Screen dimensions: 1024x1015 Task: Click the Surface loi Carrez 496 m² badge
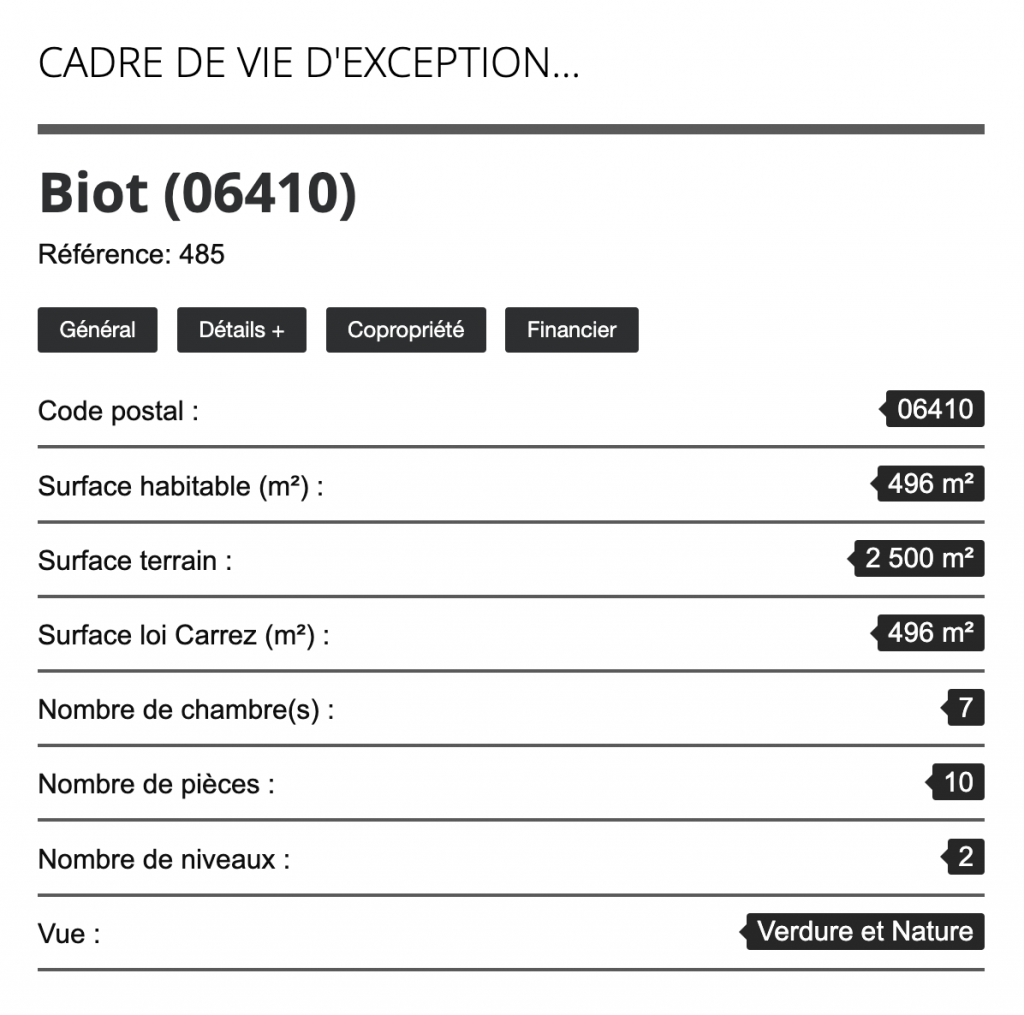930,634
